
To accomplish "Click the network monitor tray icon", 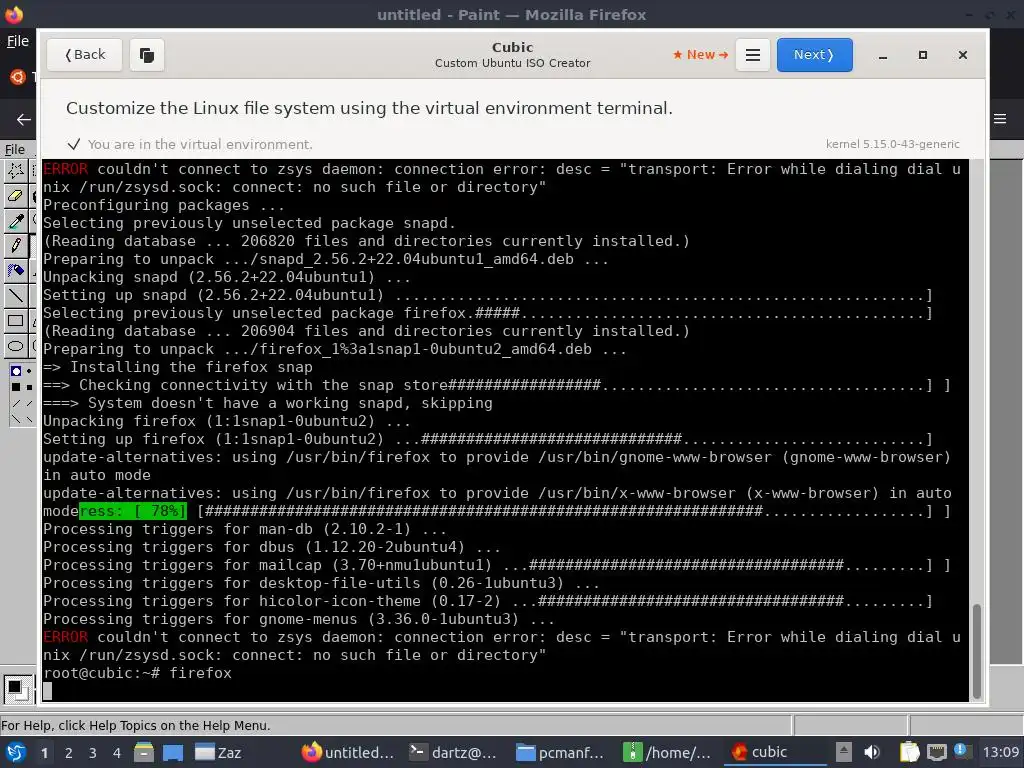I will (x=936, y=752).
